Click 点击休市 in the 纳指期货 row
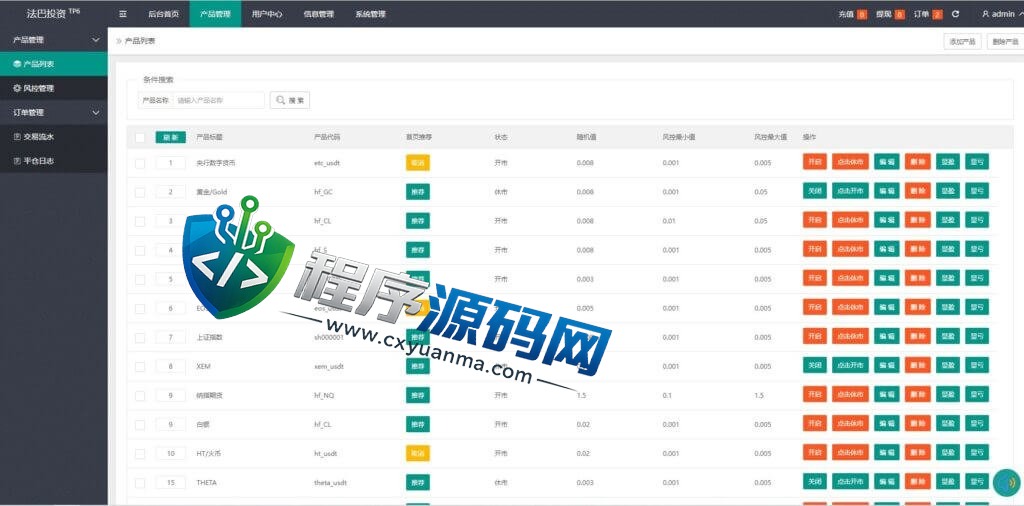The image size is (1024, 506). tap(850, 394)
